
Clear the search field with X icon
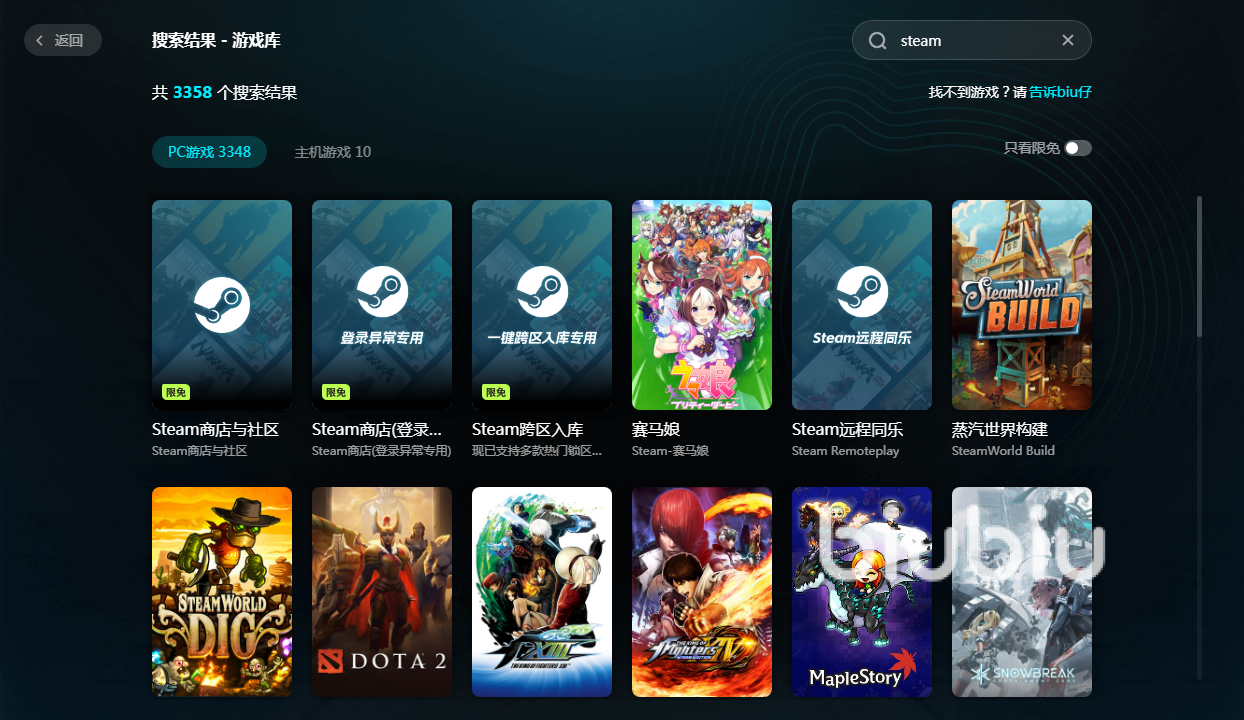1067,41
